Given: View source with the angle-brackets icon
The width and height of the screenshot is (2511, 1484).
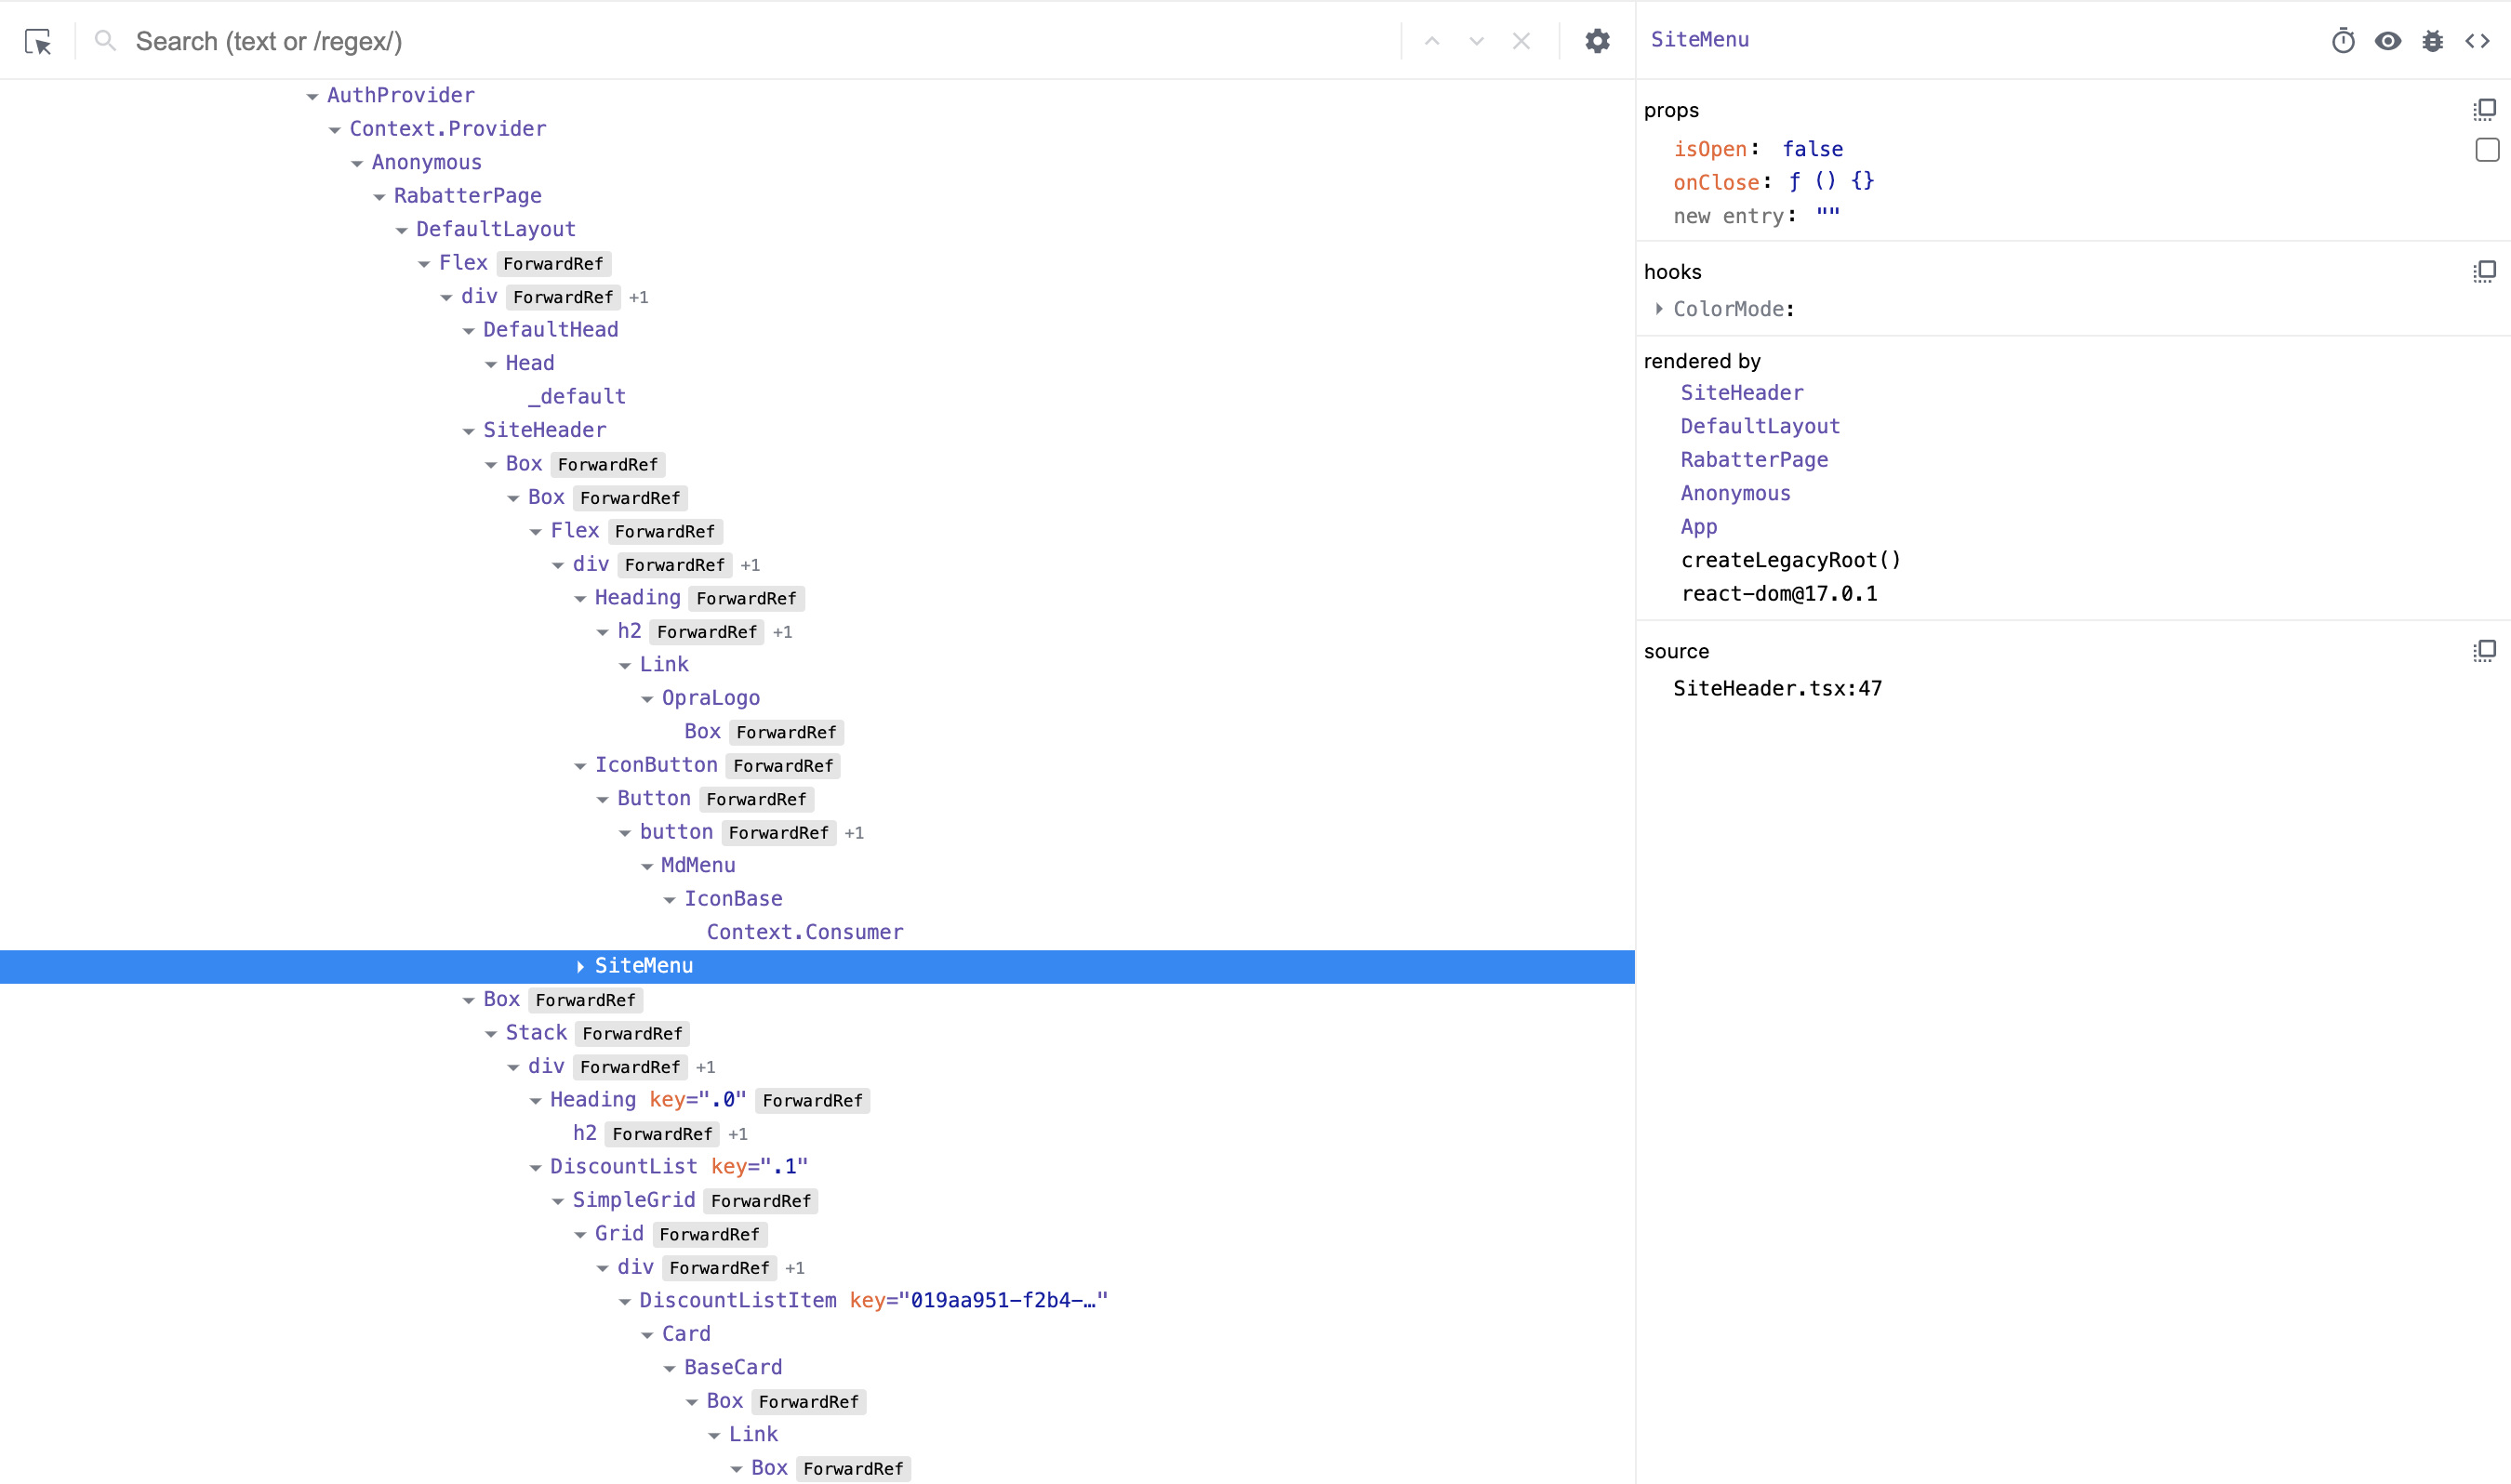Looking at the screenshot, I should click(2477, 40).
